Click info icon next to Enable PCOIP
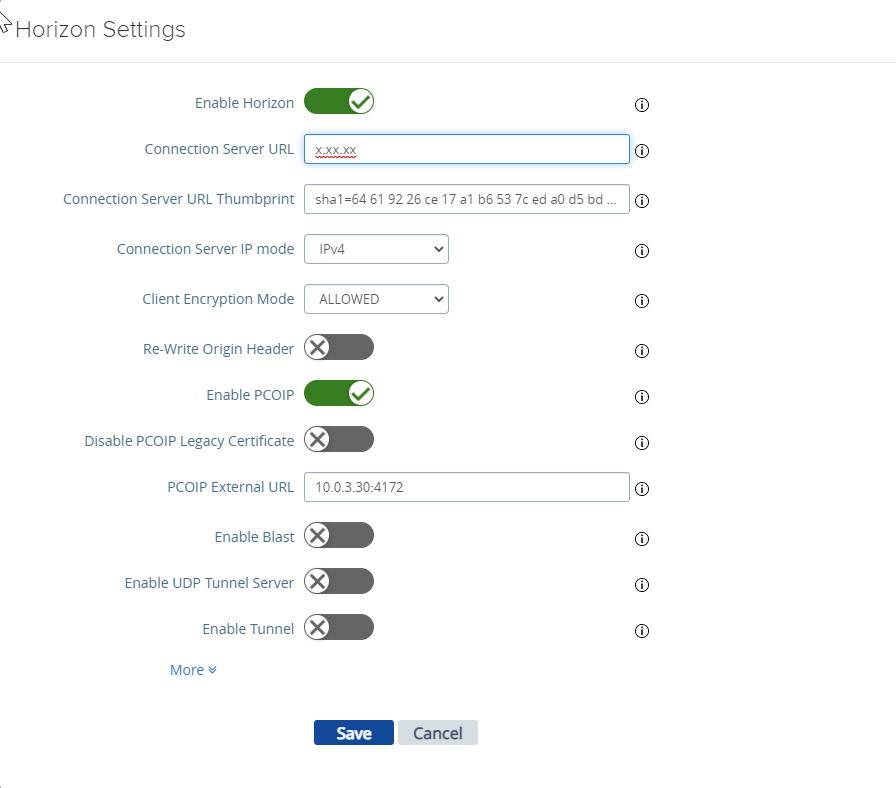 point(642,397)
